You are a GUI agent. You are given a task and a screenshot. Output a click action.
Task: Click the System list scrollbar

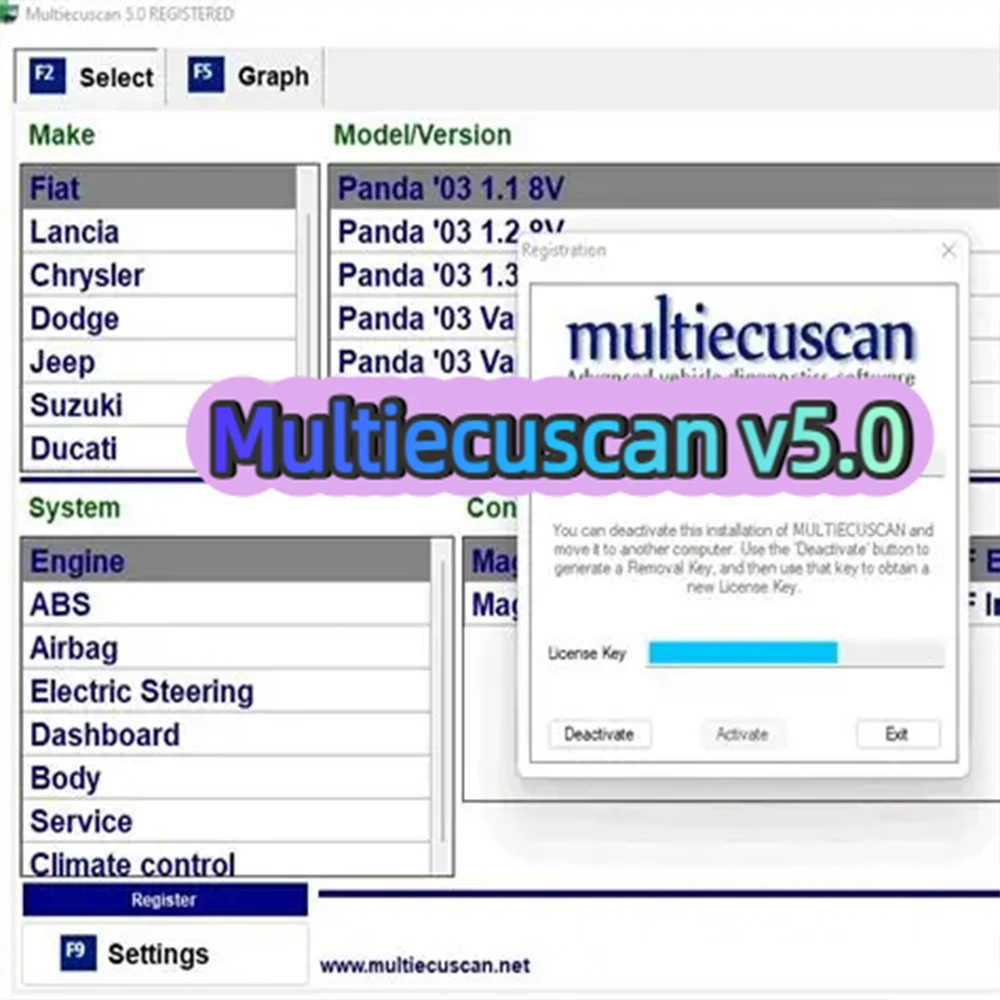(x=441, y=707)
